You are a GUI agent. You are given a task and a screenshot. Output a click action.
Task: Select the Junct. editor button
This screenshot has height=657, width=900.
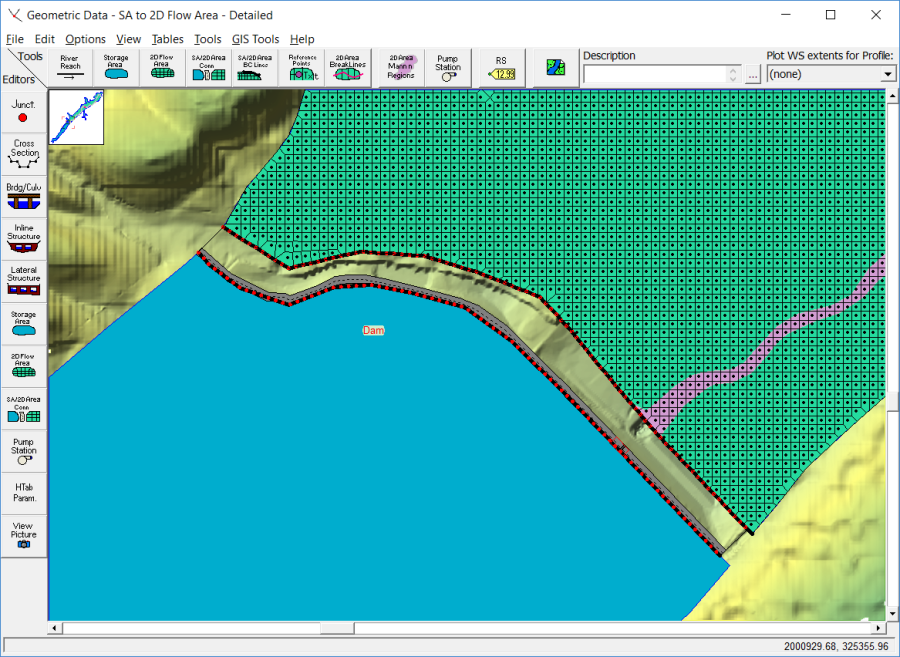24,110
